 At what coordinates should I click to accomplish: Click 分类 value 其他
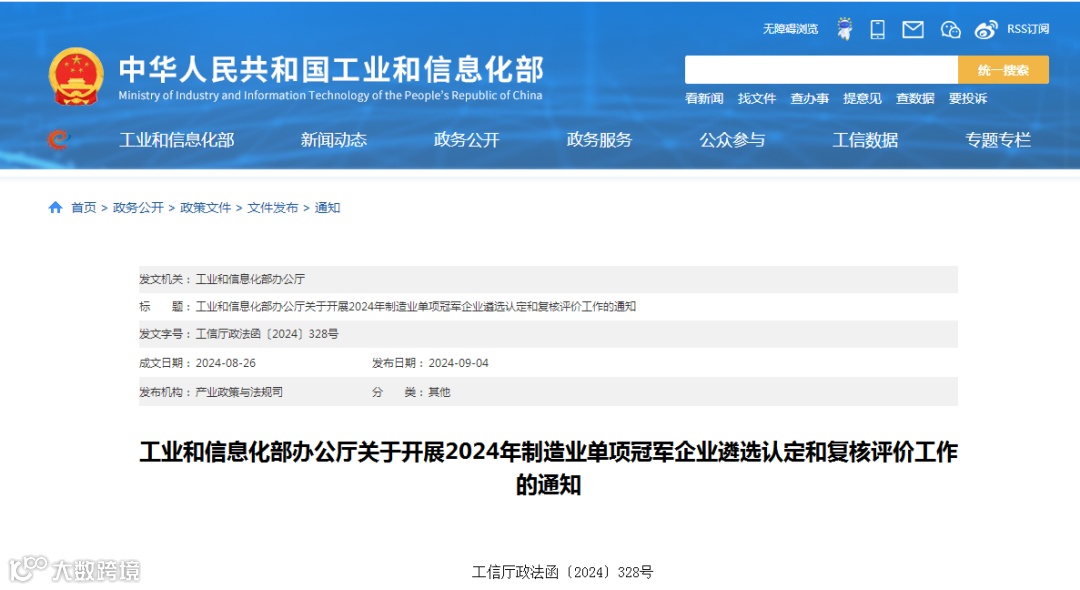click(x=439, y=392)
